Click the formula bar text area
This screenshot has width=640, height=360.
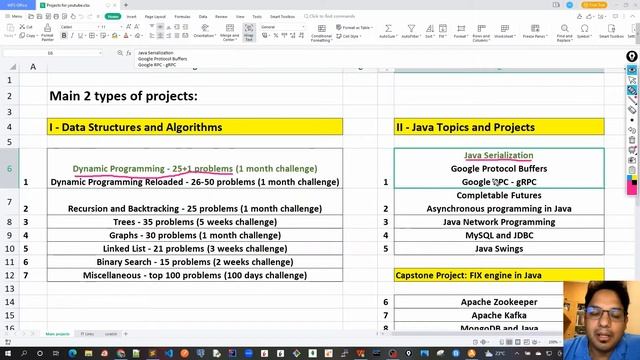[x=380, y=58]
